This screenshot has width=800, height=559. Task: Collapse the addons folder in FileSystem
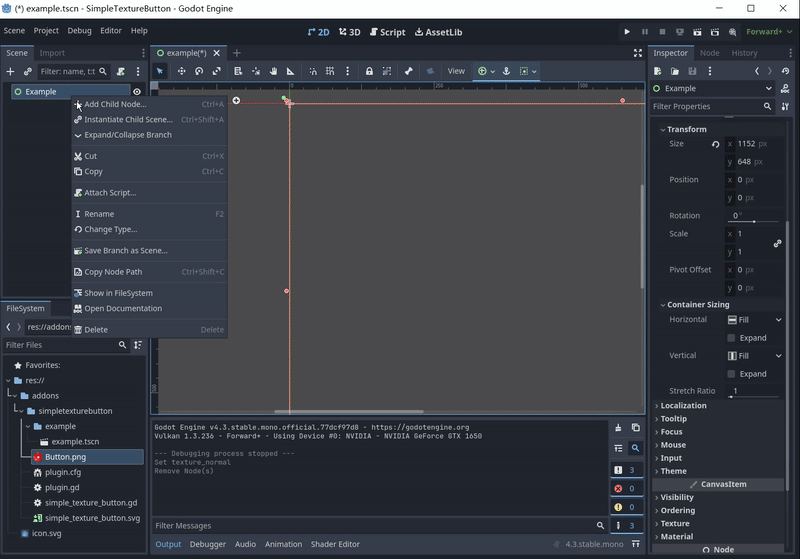tap(15, 396)
